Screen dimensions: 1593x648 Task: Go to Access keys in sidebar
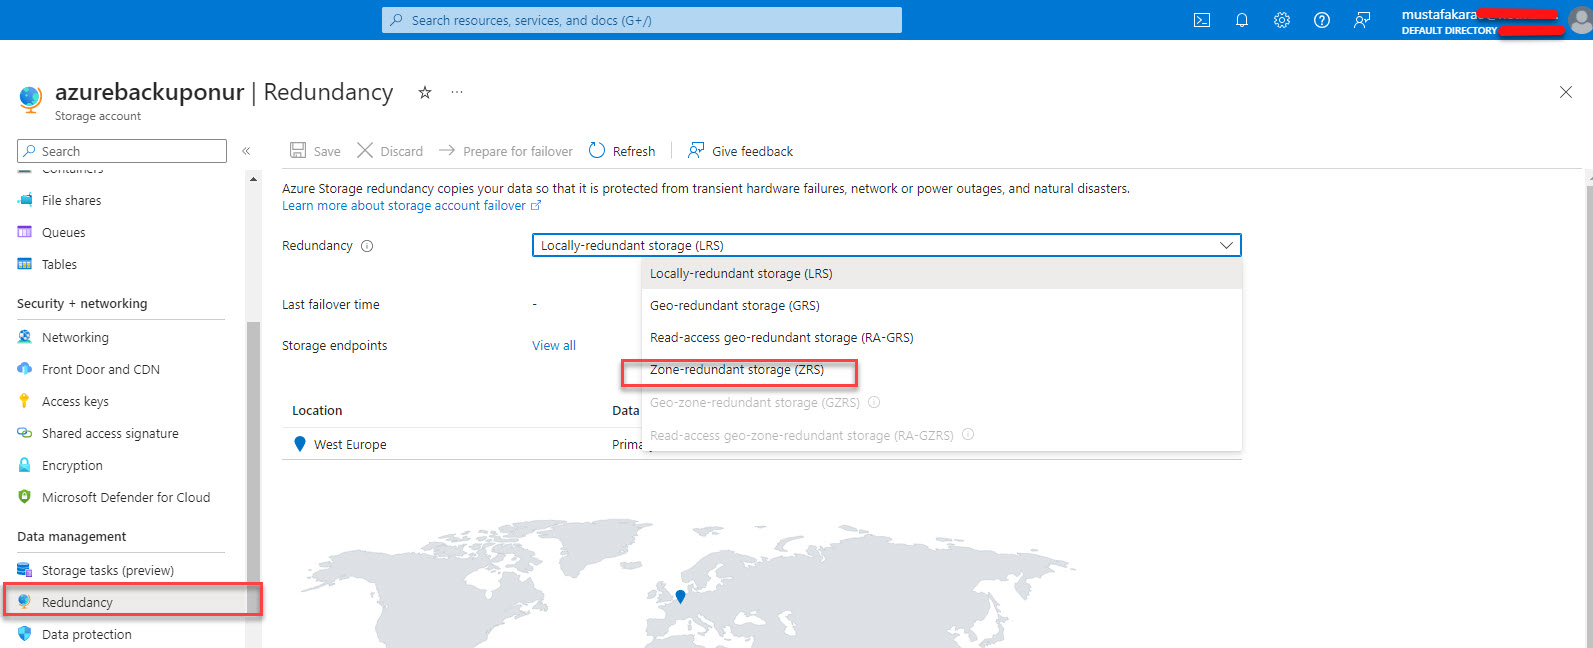[75, 402]
